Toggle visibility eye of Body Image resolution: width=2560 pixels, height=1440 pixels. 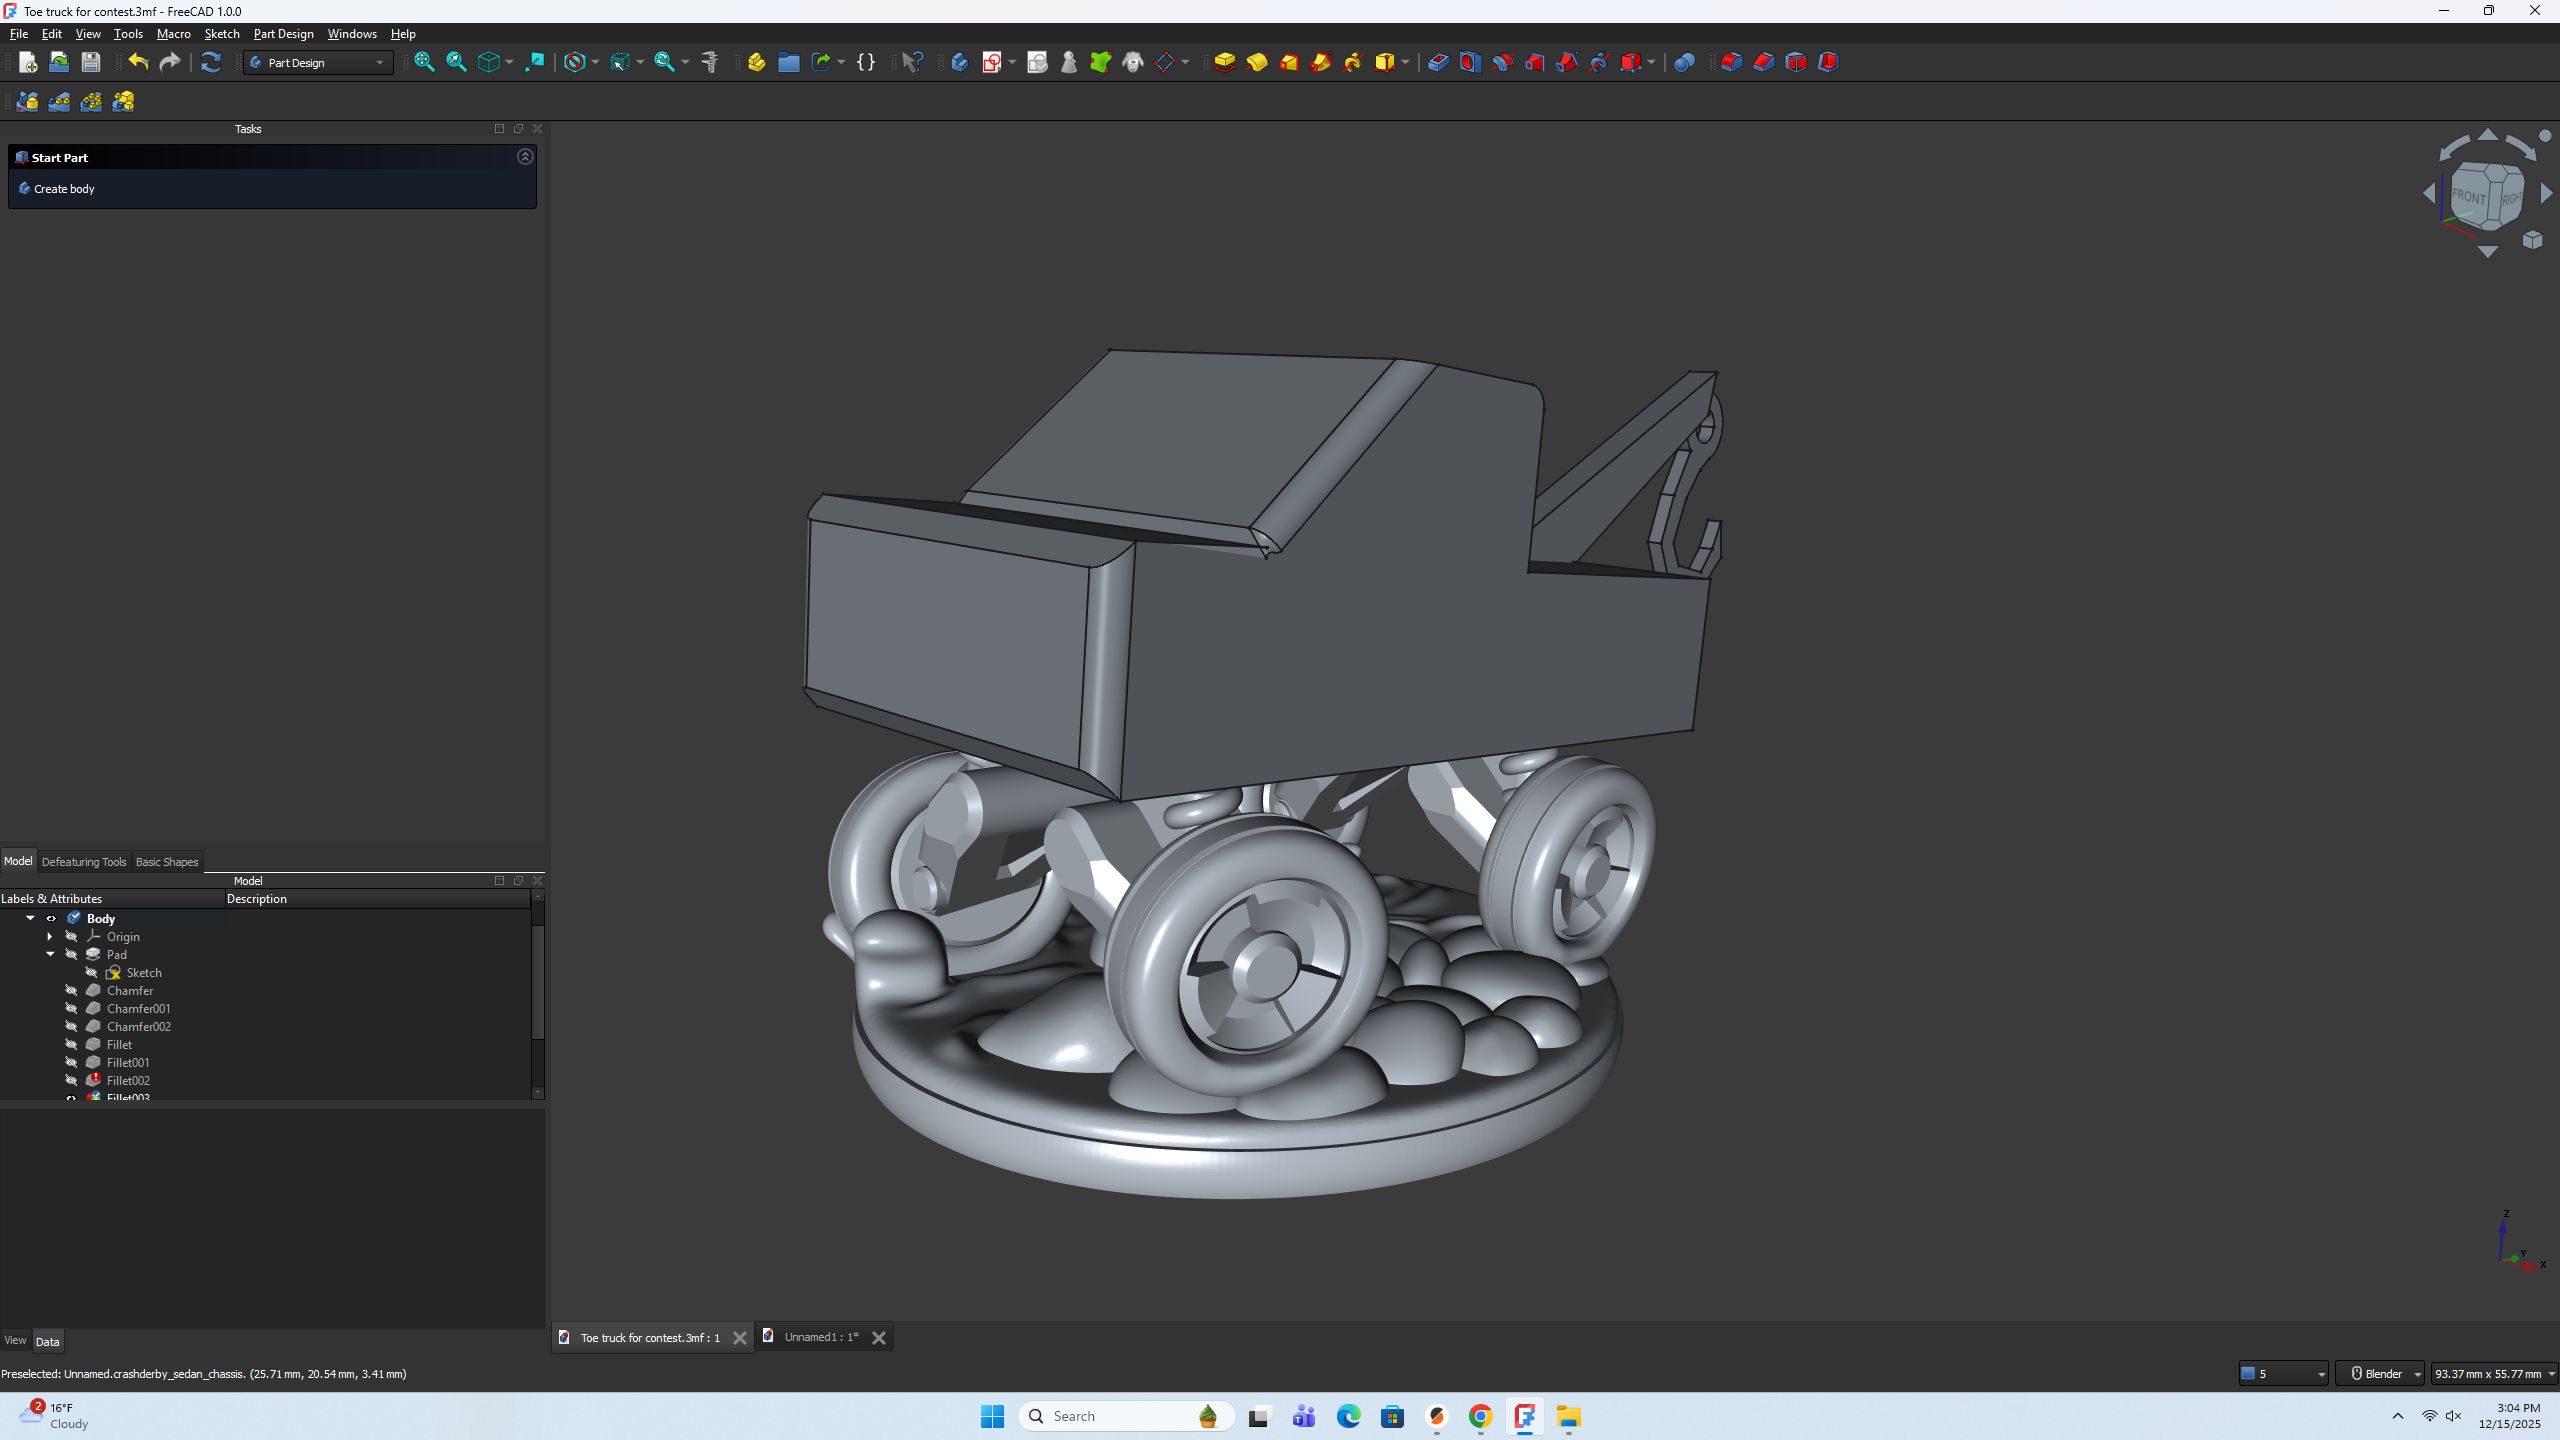51,918
